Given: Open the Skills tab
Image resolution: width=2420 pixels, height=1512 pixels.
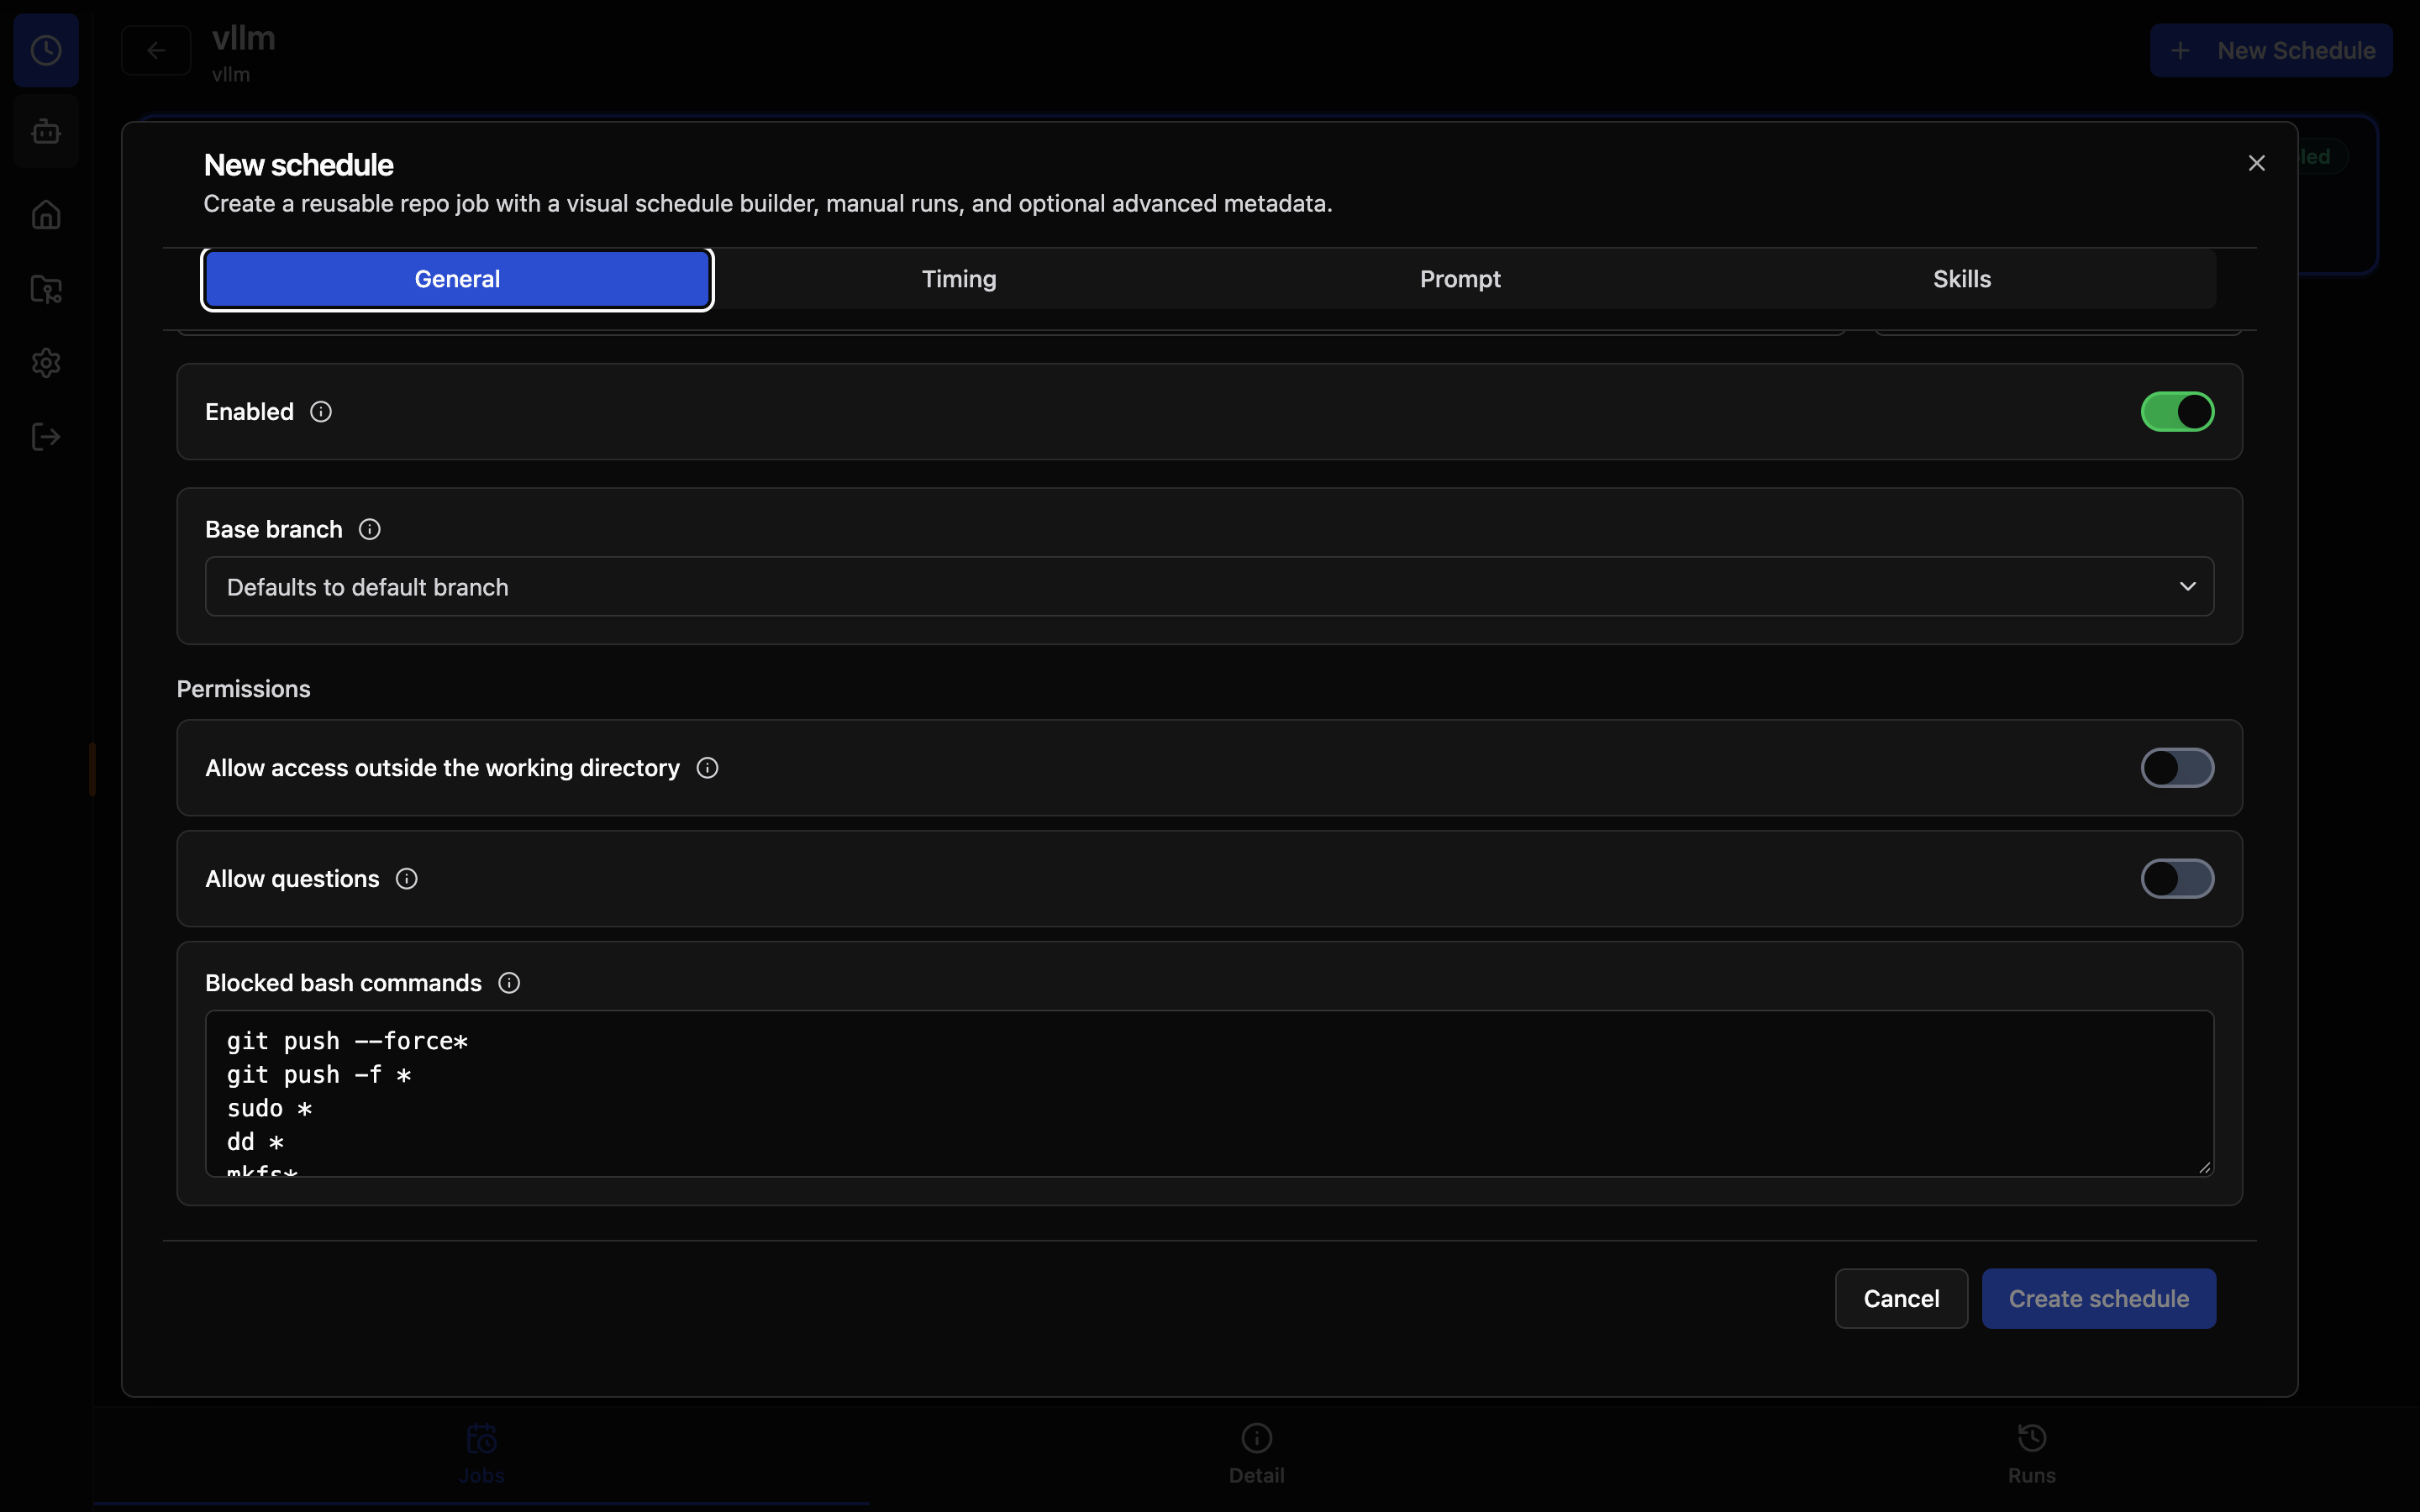Looking at the screenshot, I should click(1962, 279).
